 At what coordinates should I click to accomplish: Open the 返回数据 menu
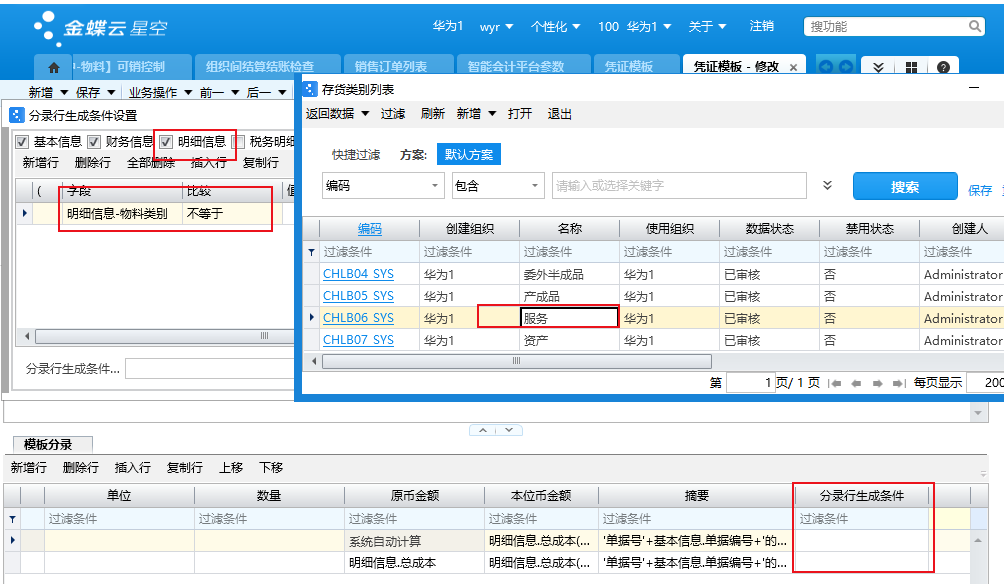(x=337, y=114)
